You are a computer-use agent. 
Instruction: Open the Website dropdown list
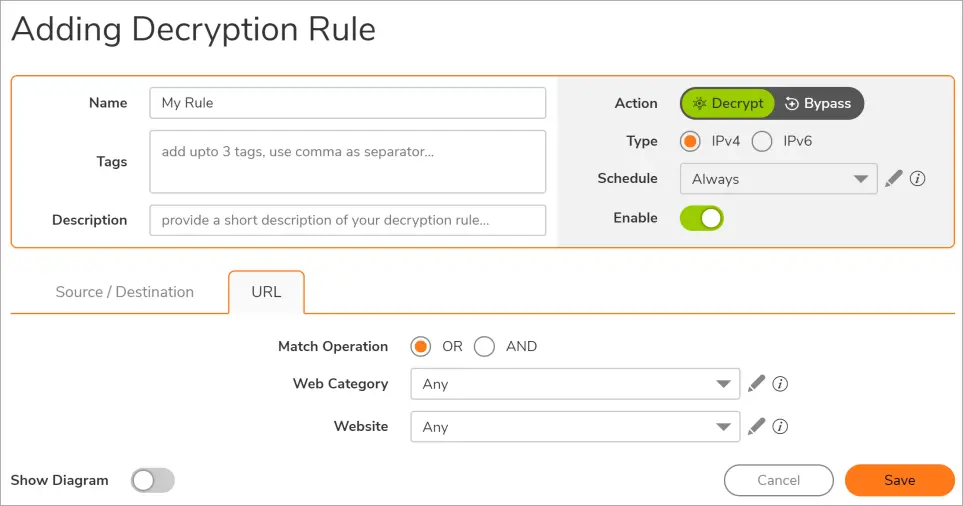tap(575, 427)
